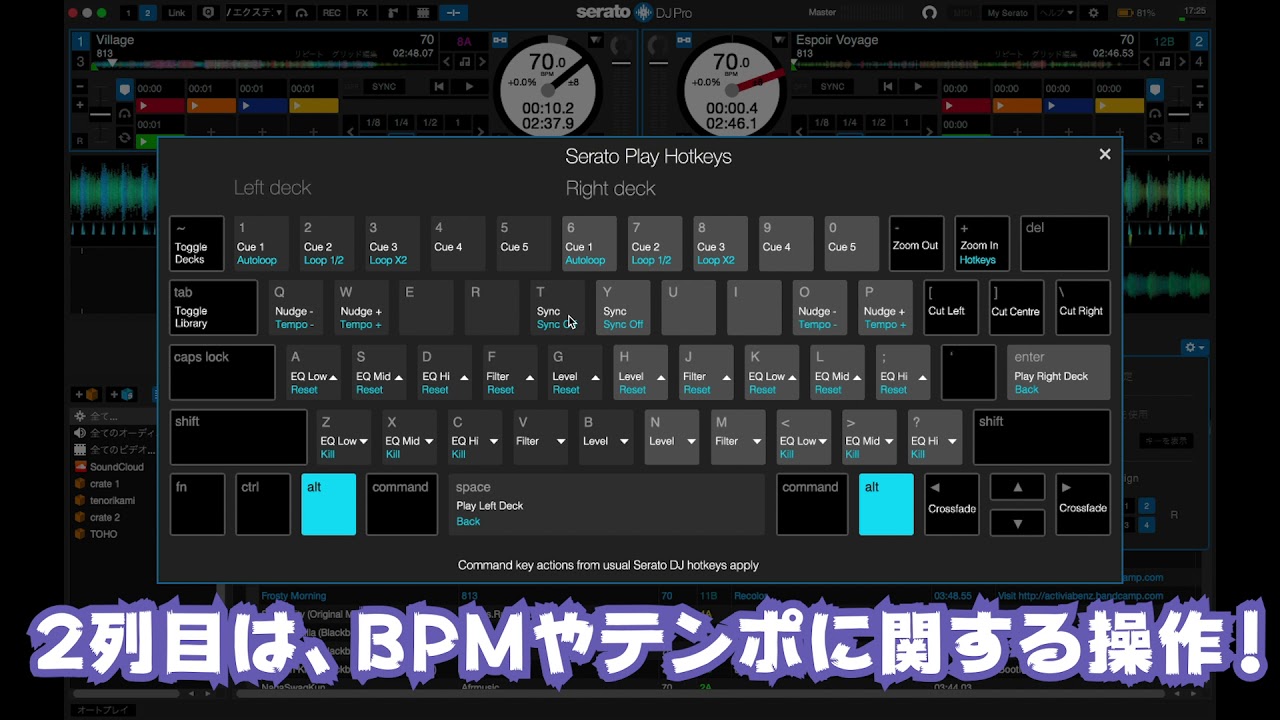Open the ヘルプ help dropdown
1280x720 pixels.
pyautogui.click(x=1056, y=13)
